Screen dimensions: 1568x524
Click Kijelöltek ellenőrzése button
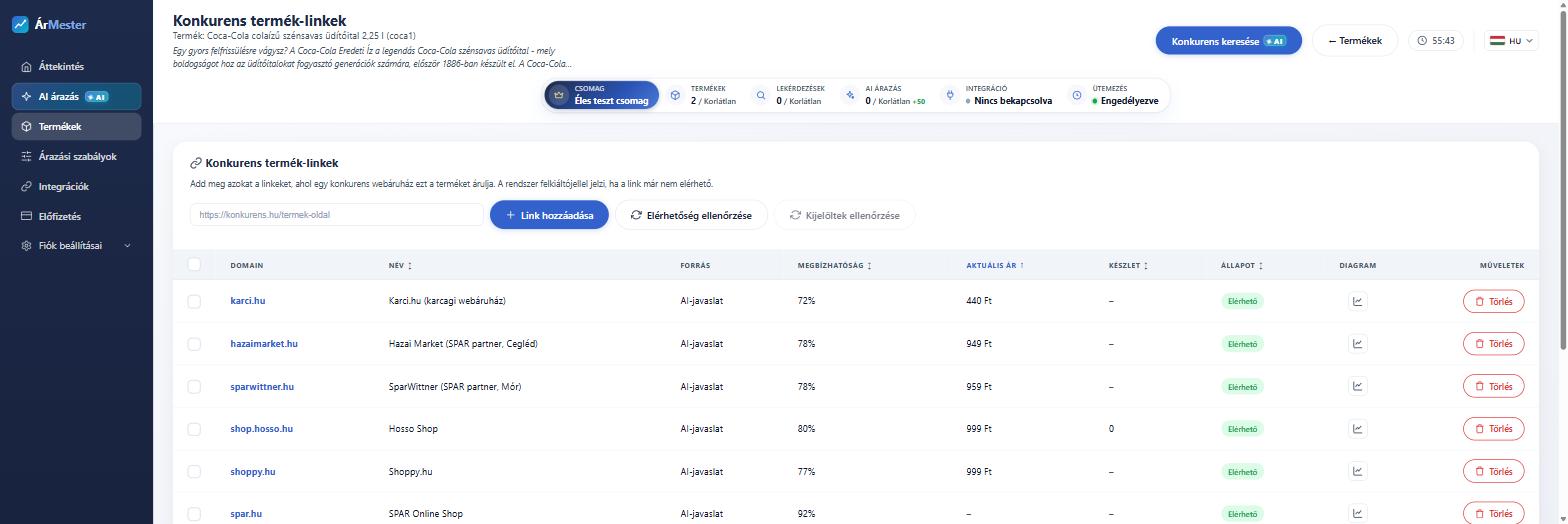point(844,215)
